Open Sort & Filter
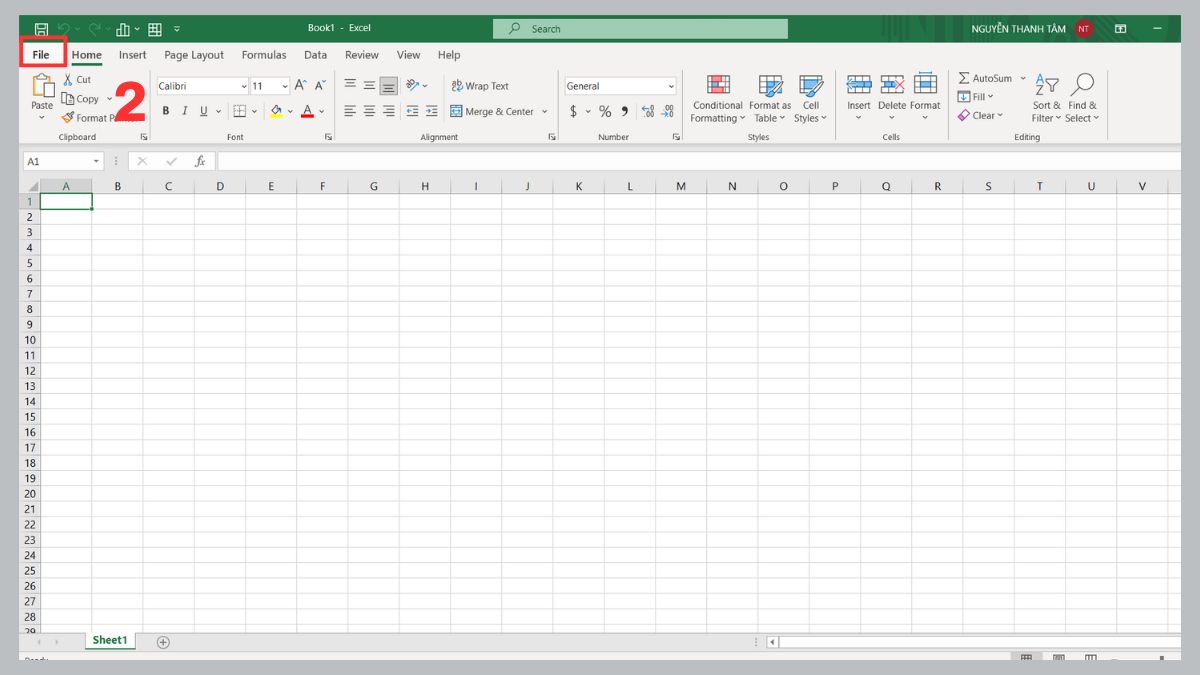1200x675 pixels. coord(1047,99)
